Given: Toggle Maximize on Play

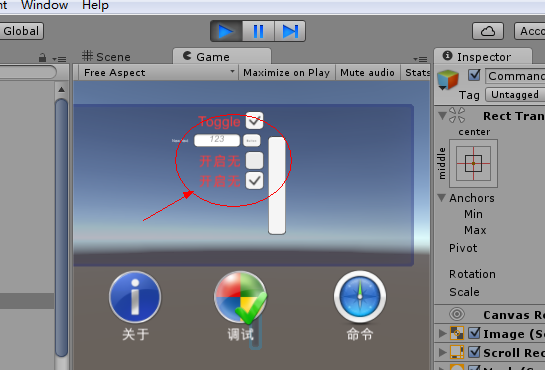Looking at the screenshot, I should coord(286,73).
